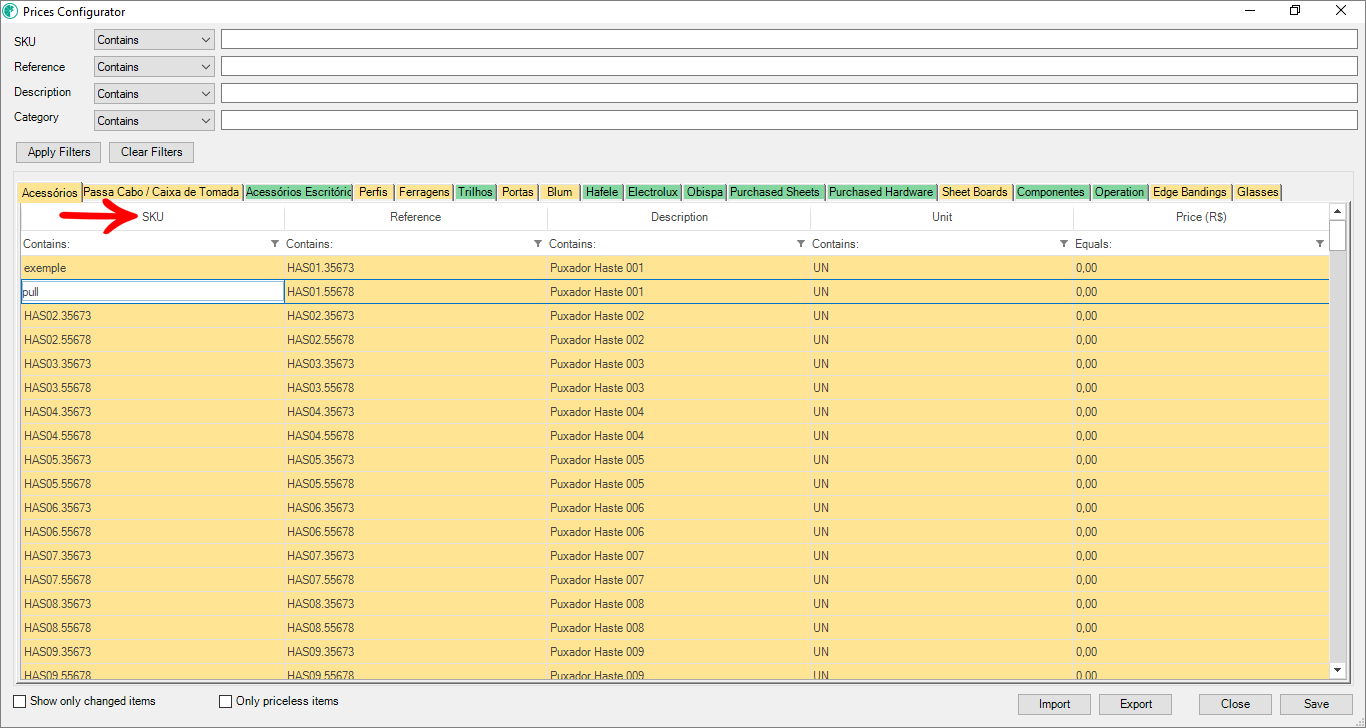1366x728 pixels.
Task: Click the grid's vertical scrollbar thumb
Action: tap(1338, 236)
